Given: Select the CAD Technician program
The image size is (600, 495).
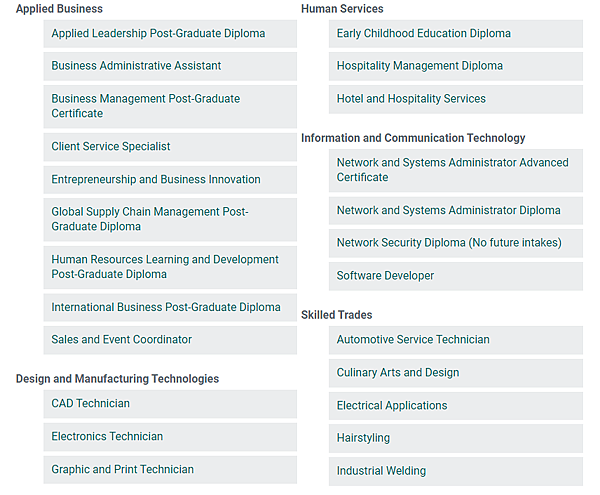Looking at the screenshot, I should click(x=90, y=404).
